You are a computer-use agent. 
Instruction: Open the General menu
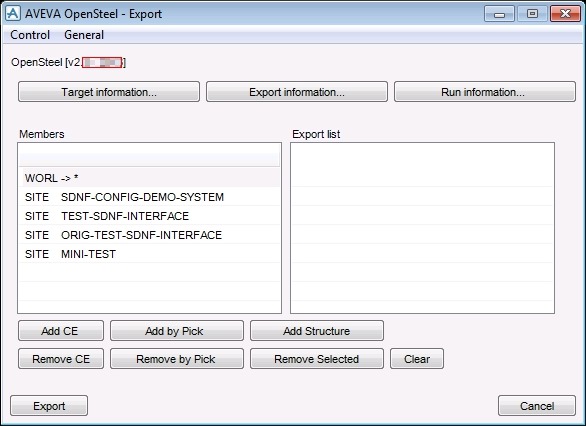tap(84, 35)
